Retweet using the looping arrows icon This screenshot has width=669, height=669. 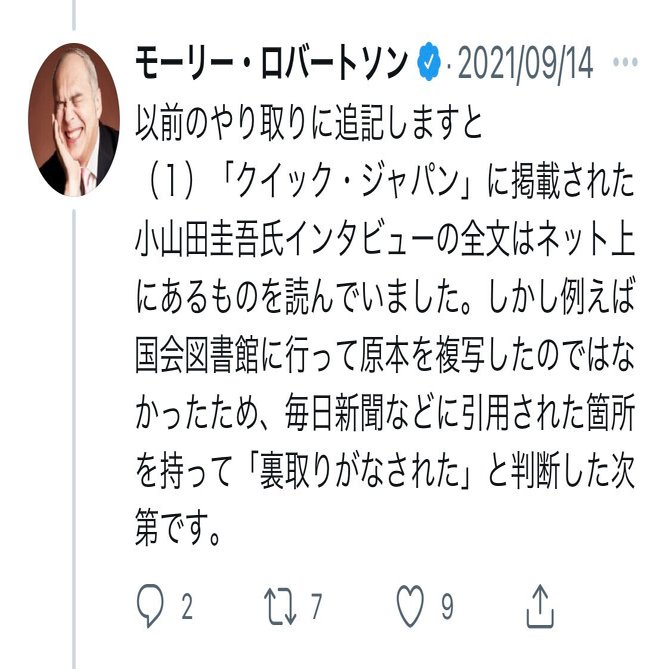click(280, 606)
